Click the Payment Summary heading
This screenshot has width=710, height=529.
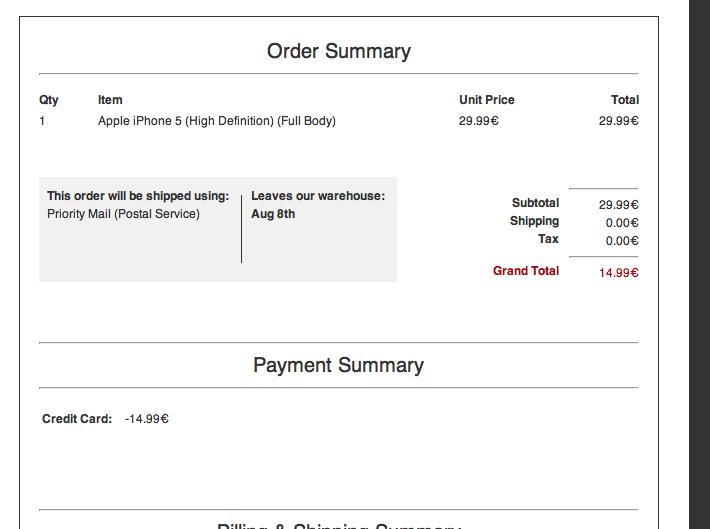tap(339, 365)
